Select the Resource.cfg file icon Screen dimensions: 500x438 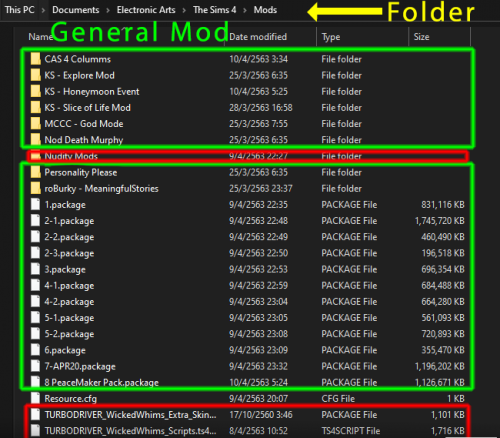point(35,398)
